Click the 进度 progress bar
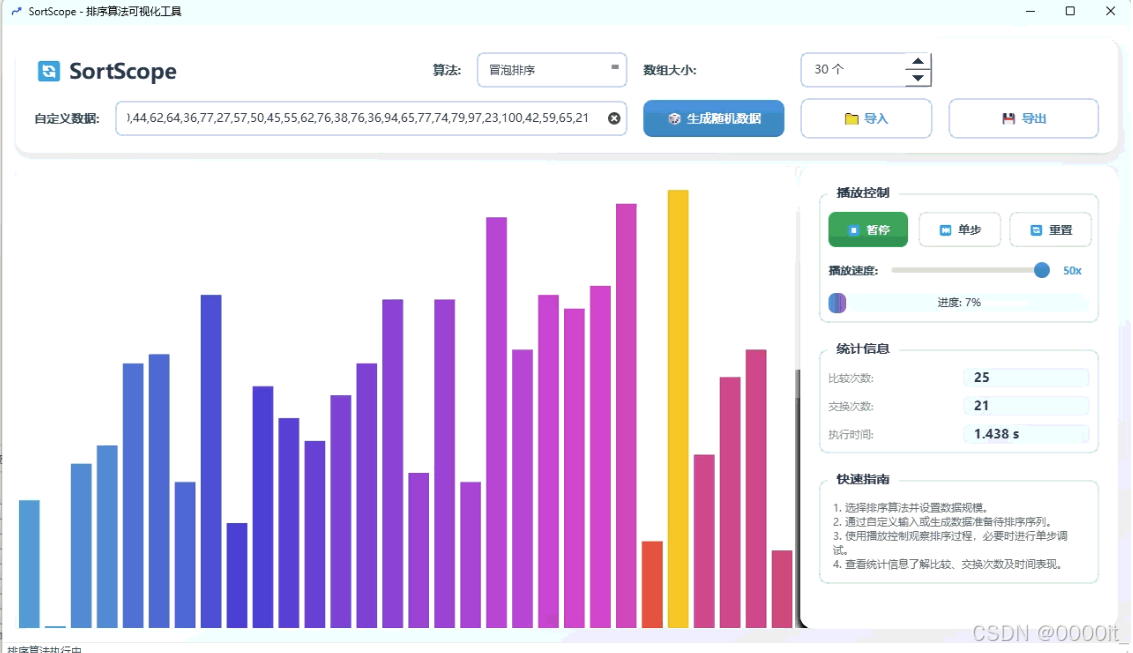Screen dimensions: 1133x653 tap(958, 303)
